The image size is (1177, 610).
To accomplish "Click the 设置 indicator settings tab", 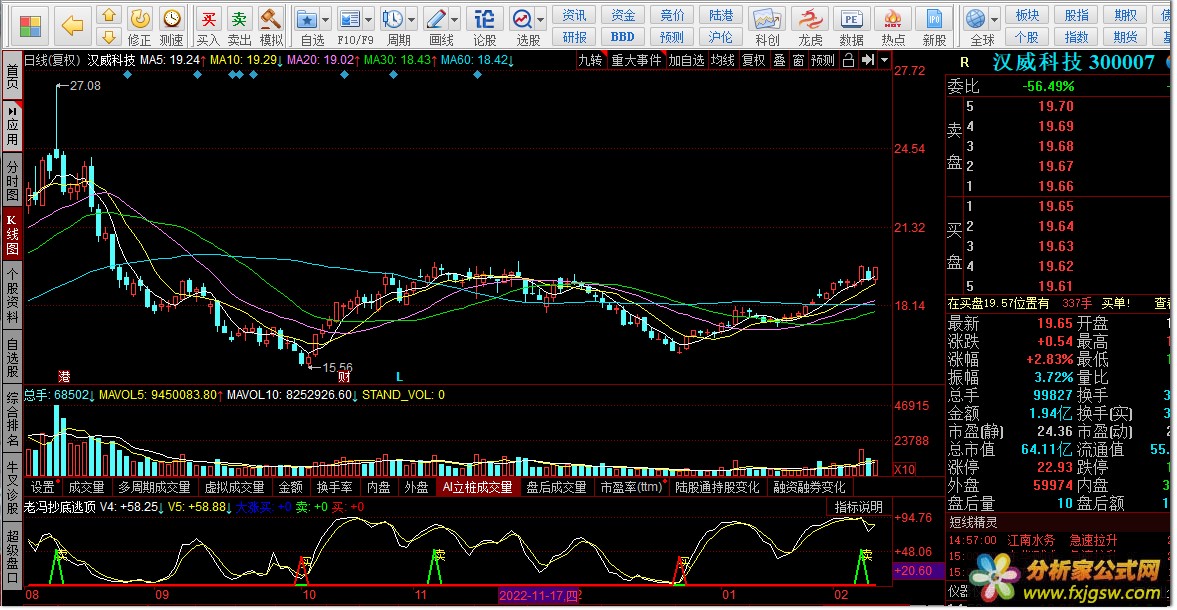I will 44,488.
